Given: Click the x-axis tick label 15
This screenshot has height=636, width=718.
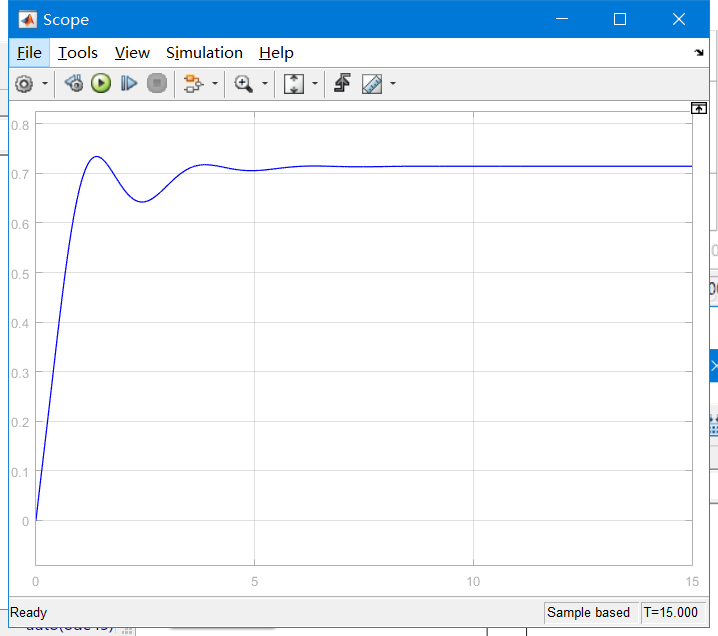Looking at the screenshot, I should coord(692,582).
